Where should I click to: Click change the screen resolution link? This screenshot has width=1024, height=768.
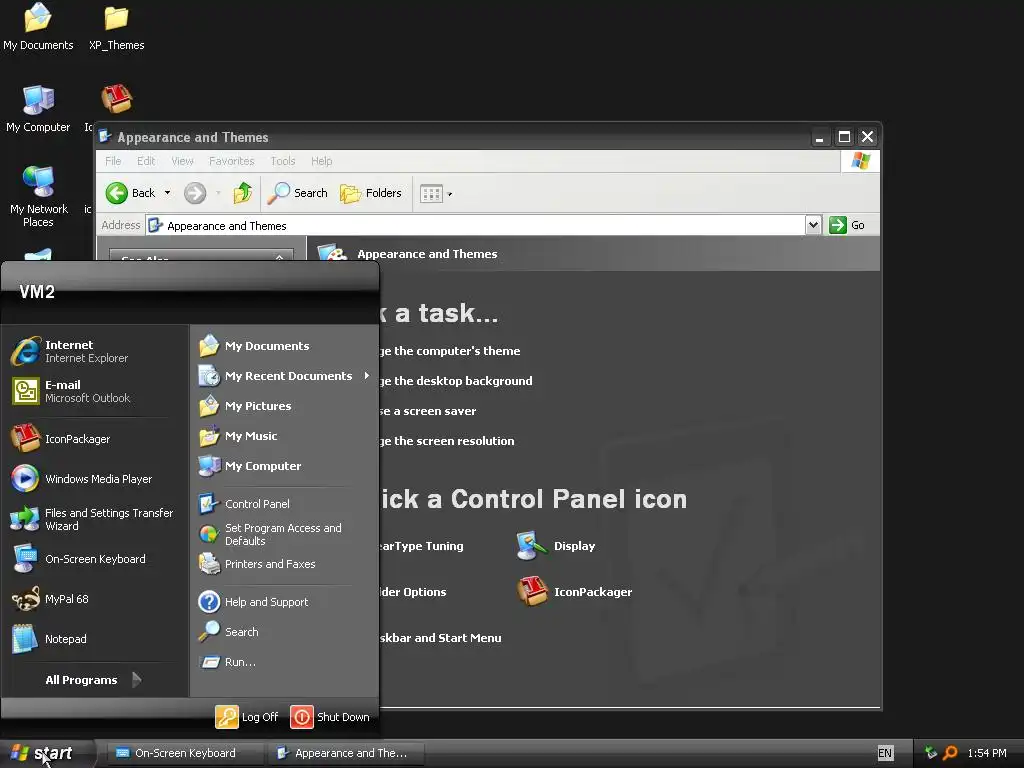pyautogui.click(x=447, y=441)
